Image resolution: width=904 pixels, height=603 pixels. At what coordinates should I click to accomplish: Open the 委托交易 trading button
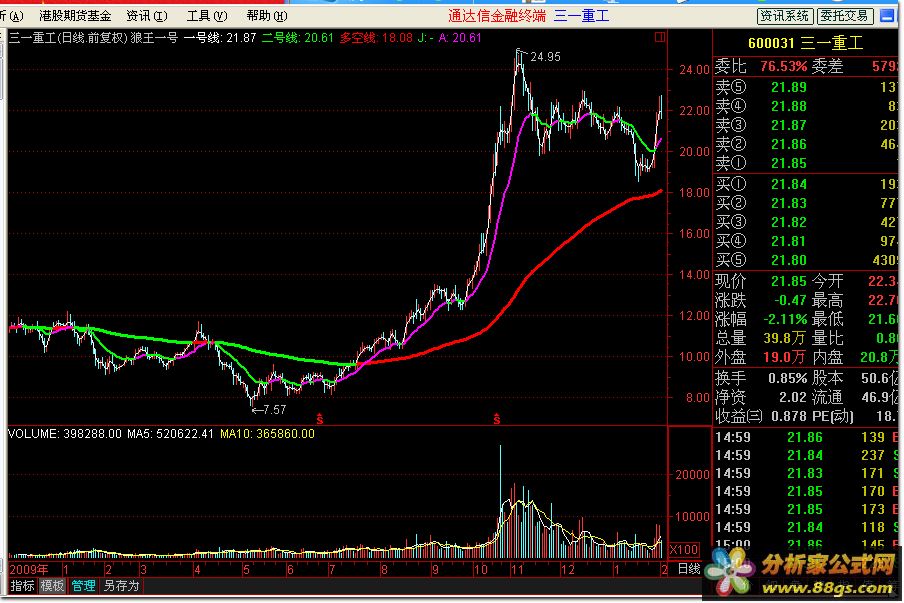845,16
